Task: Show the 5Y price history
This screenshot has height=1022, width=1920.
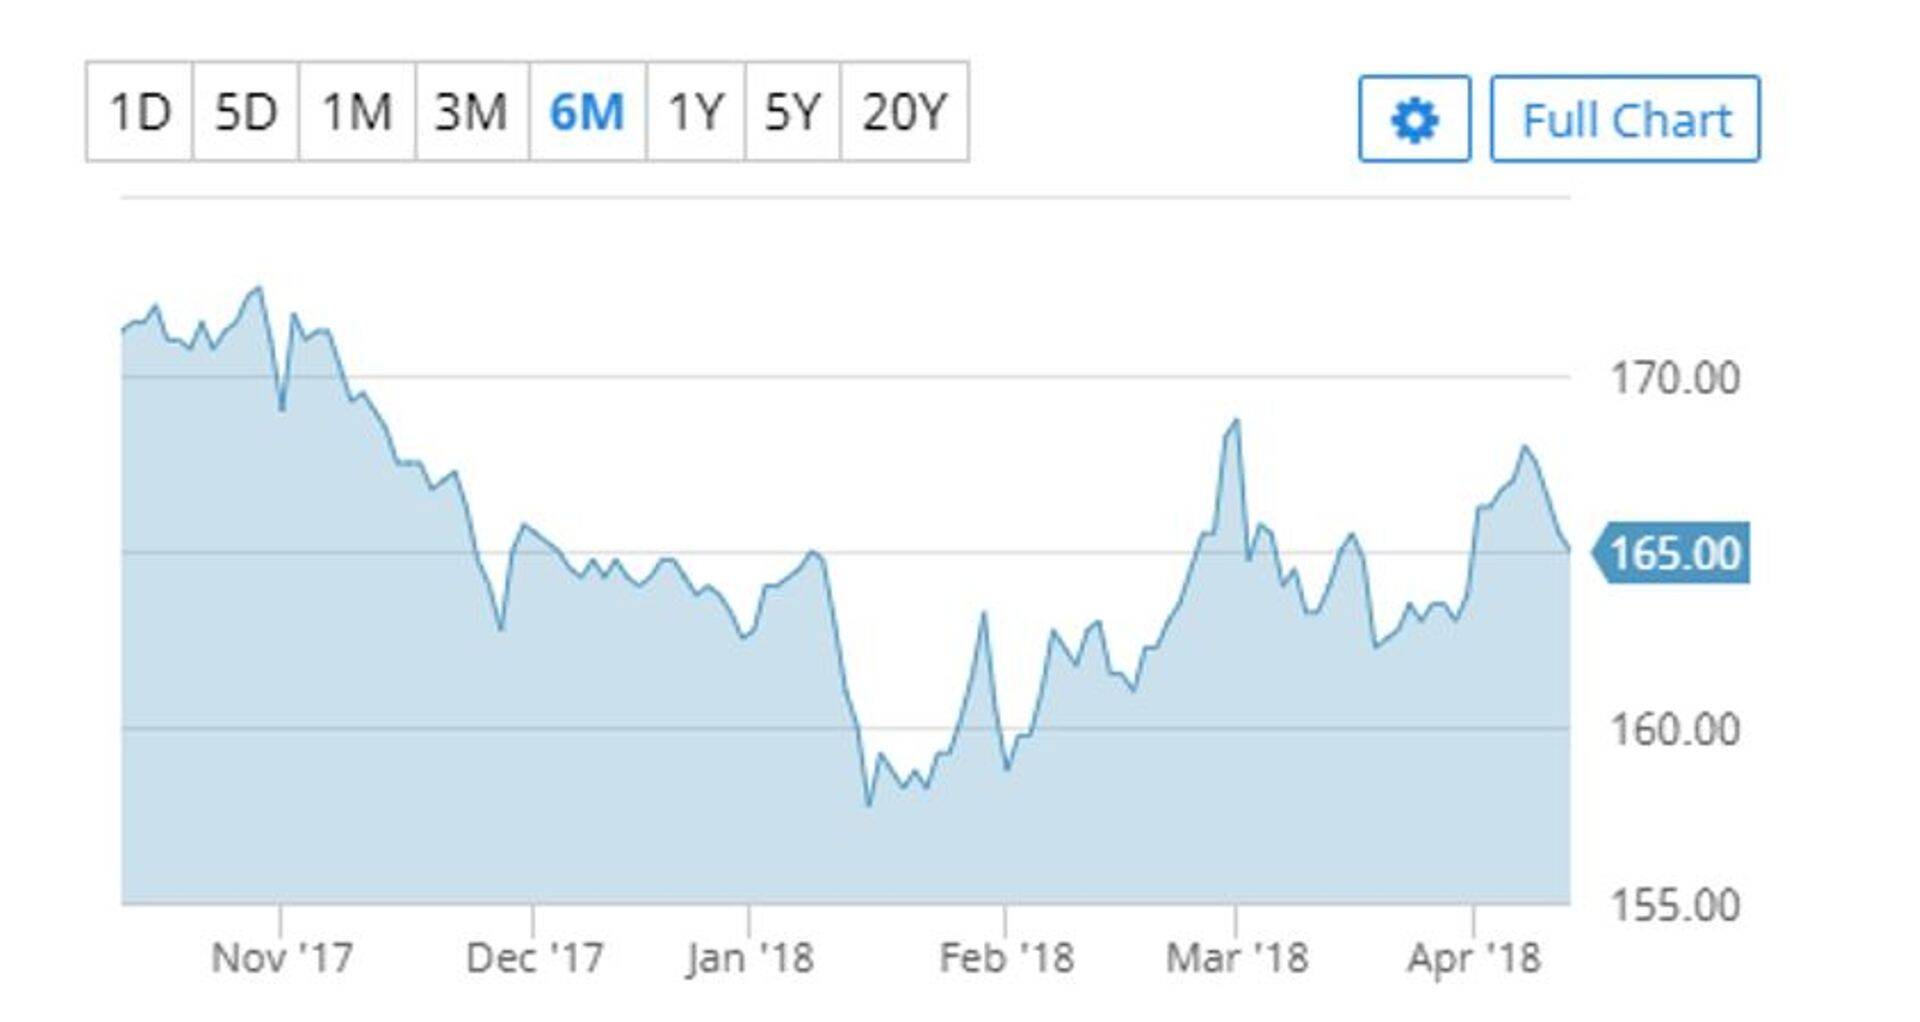Action: tap(792, 111)
